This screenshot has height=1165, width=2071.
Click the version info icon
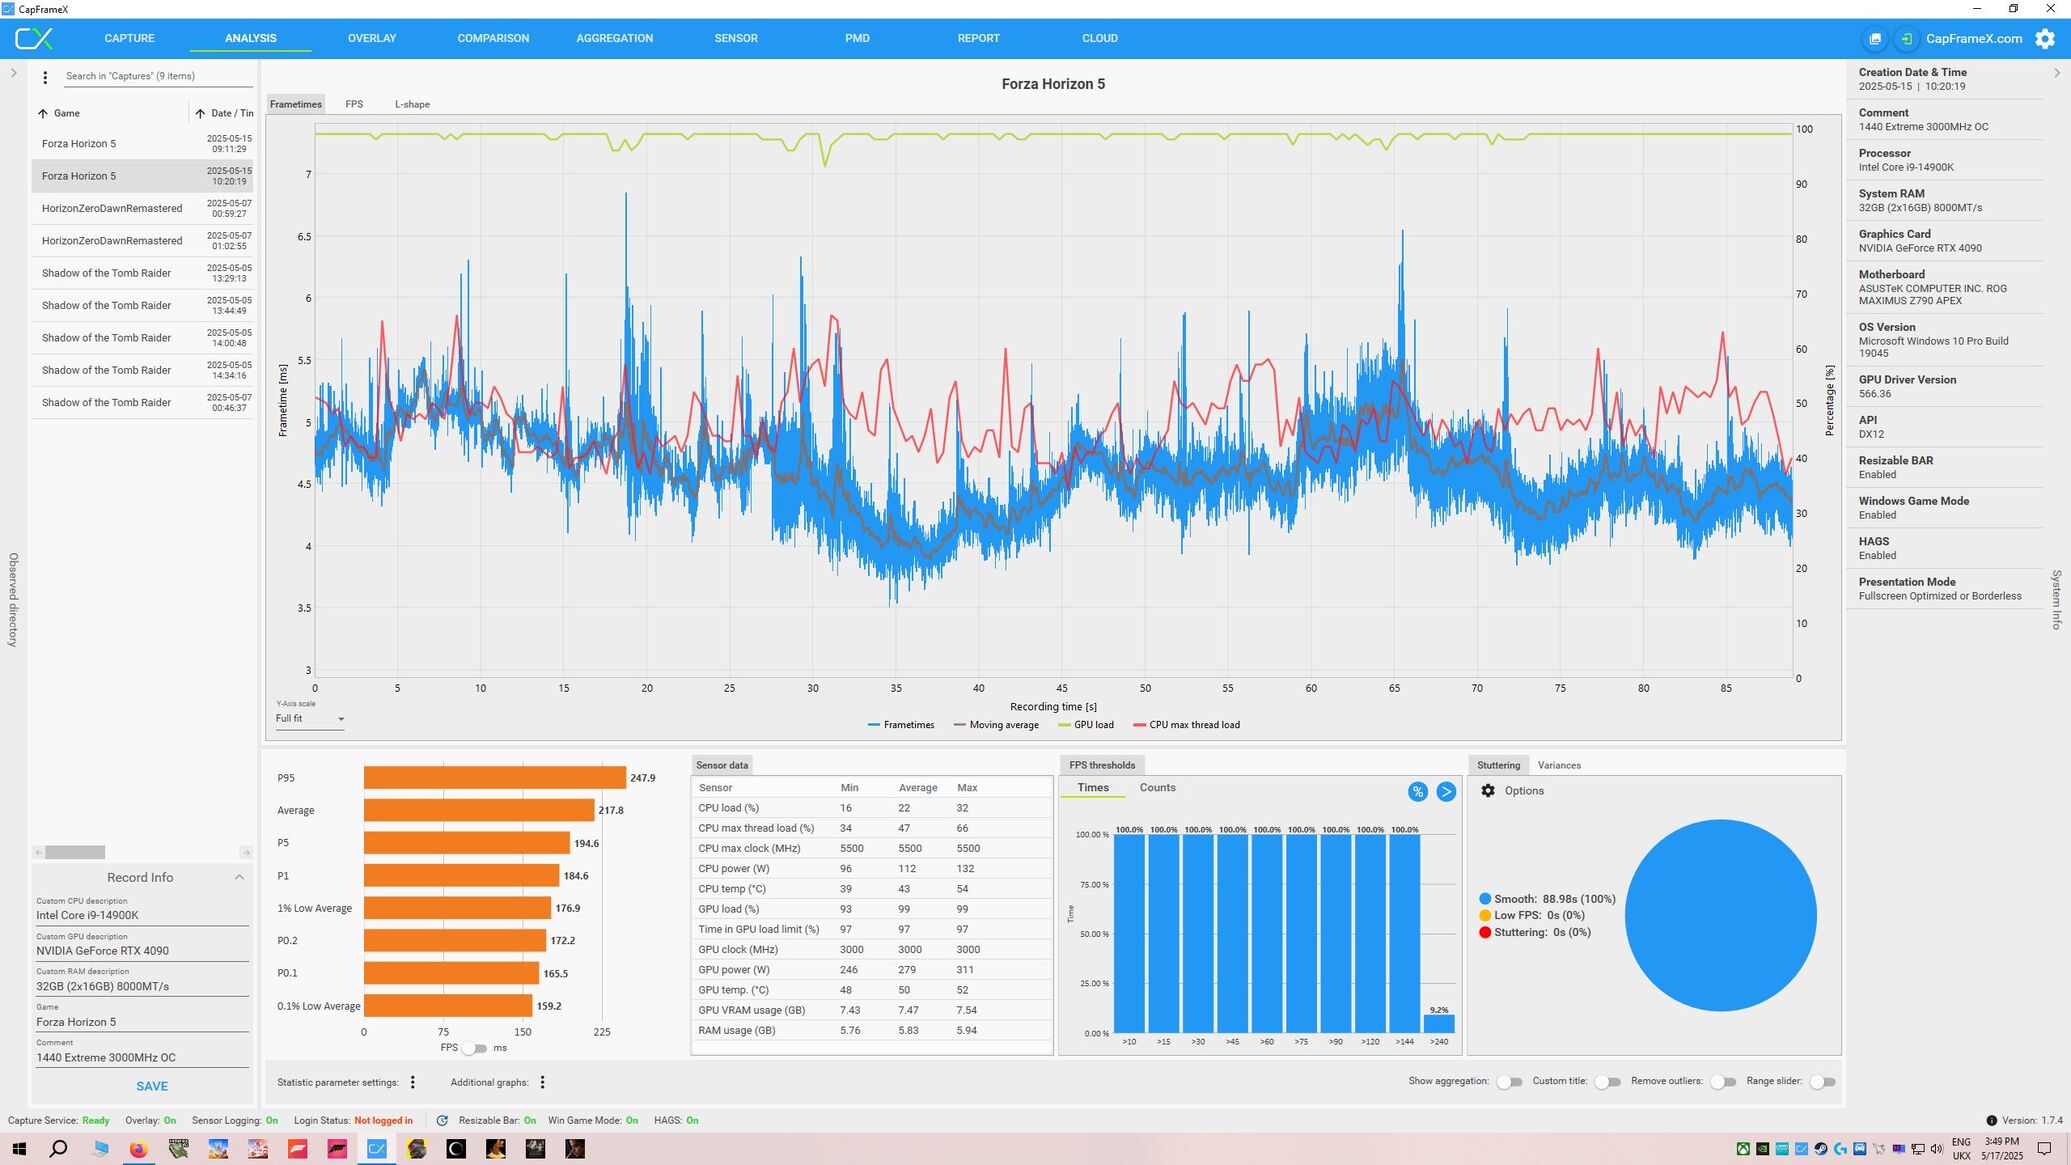(1991, 1120)
